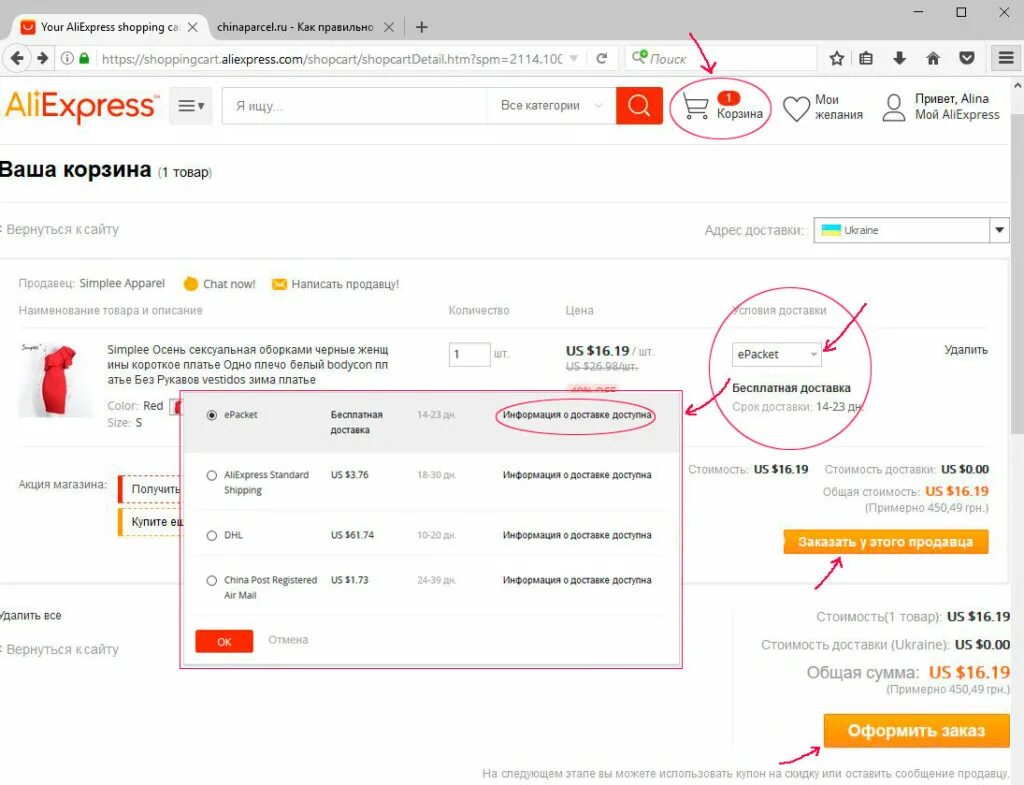Switch to the chinaparcel.ru tab
This screenshot has width=1024, height=785.
pyautogui.click(x=295, y=27)
